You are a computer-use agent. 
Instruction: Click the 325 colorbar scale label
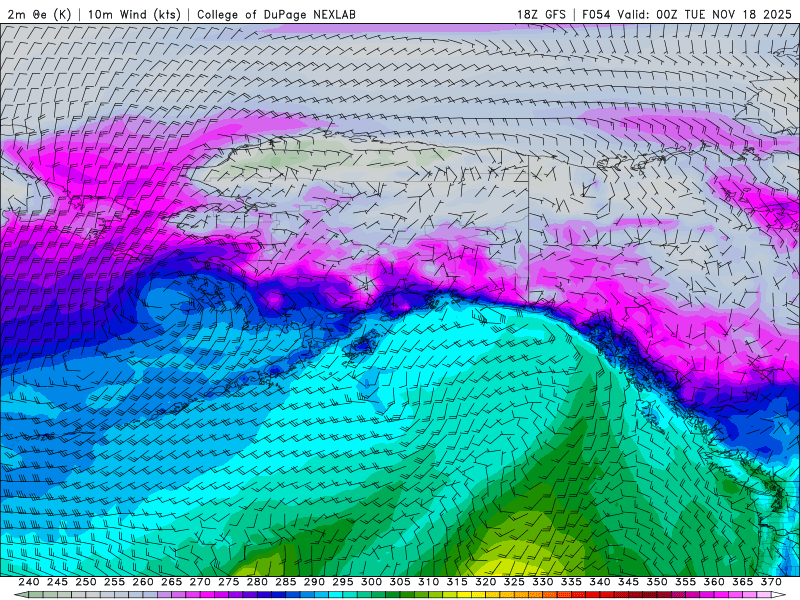(514, 582)
